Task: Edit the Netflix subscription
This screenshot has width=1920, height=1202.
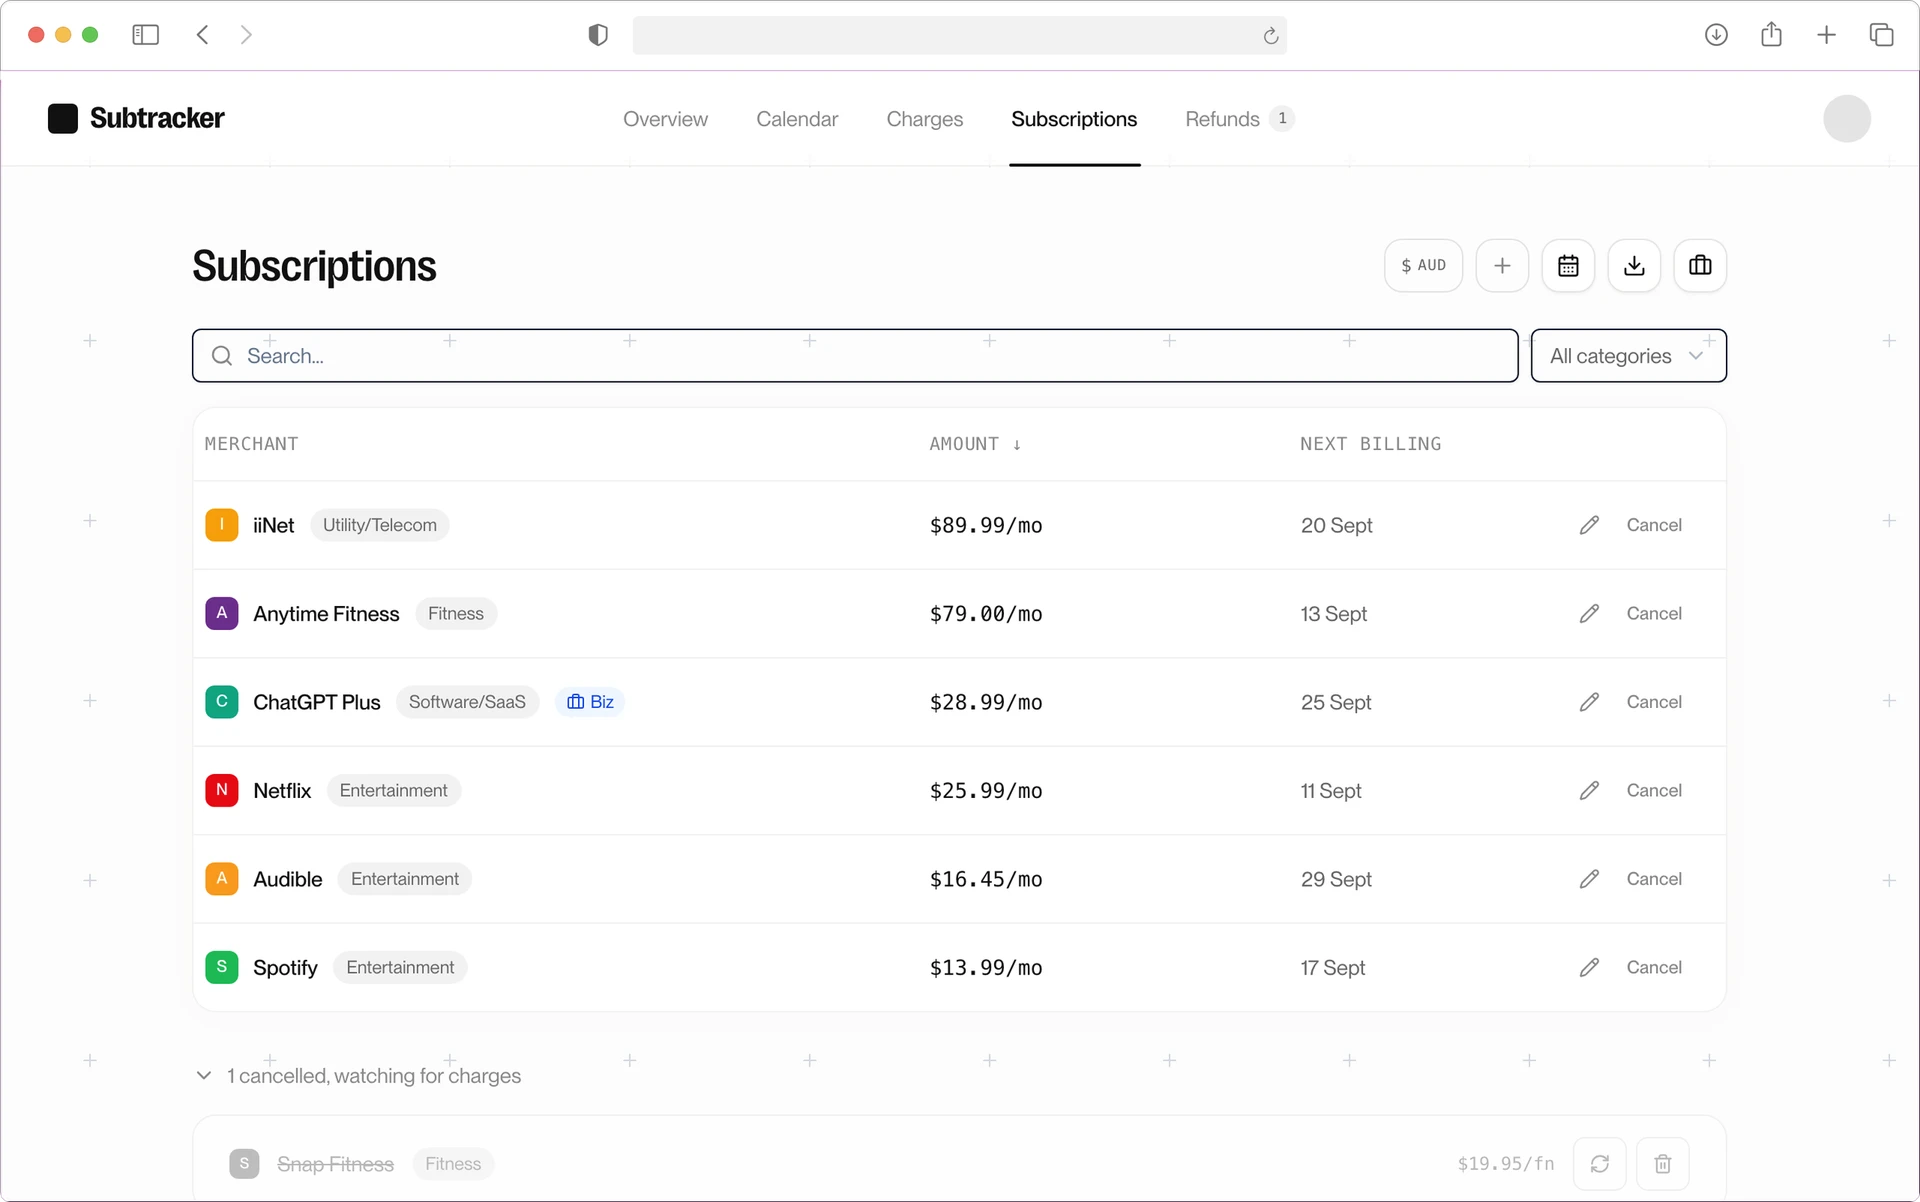Action: point(1589,791)
